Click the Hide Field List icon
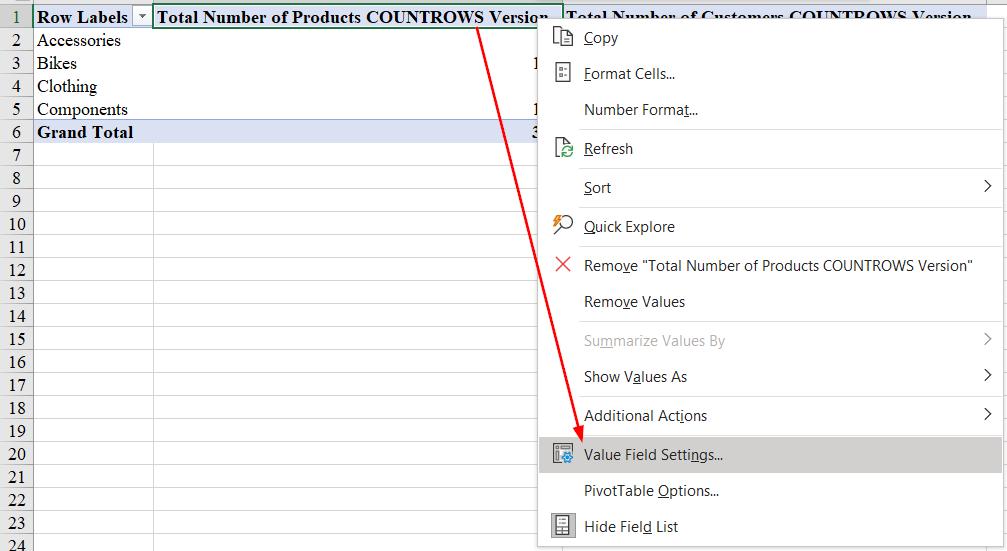This screenshot has height=551, width=1007. (x=563, y=526)
